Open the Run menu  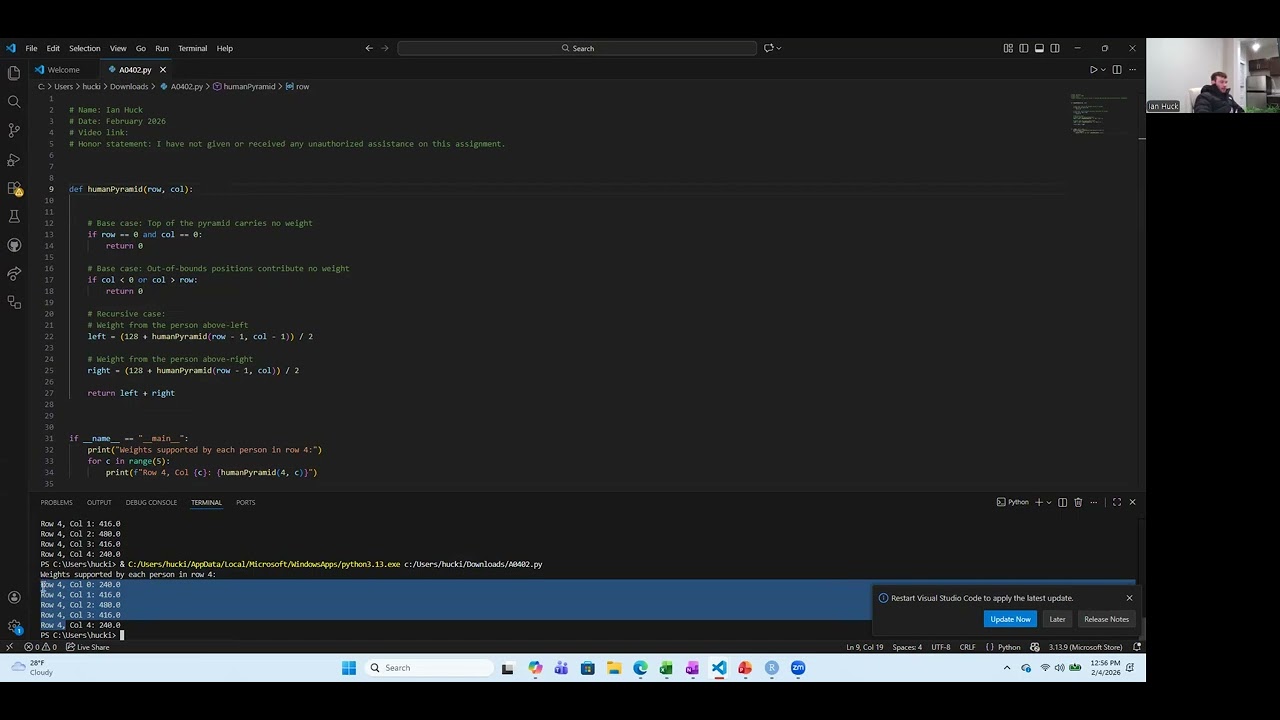(x=161, y=48)
